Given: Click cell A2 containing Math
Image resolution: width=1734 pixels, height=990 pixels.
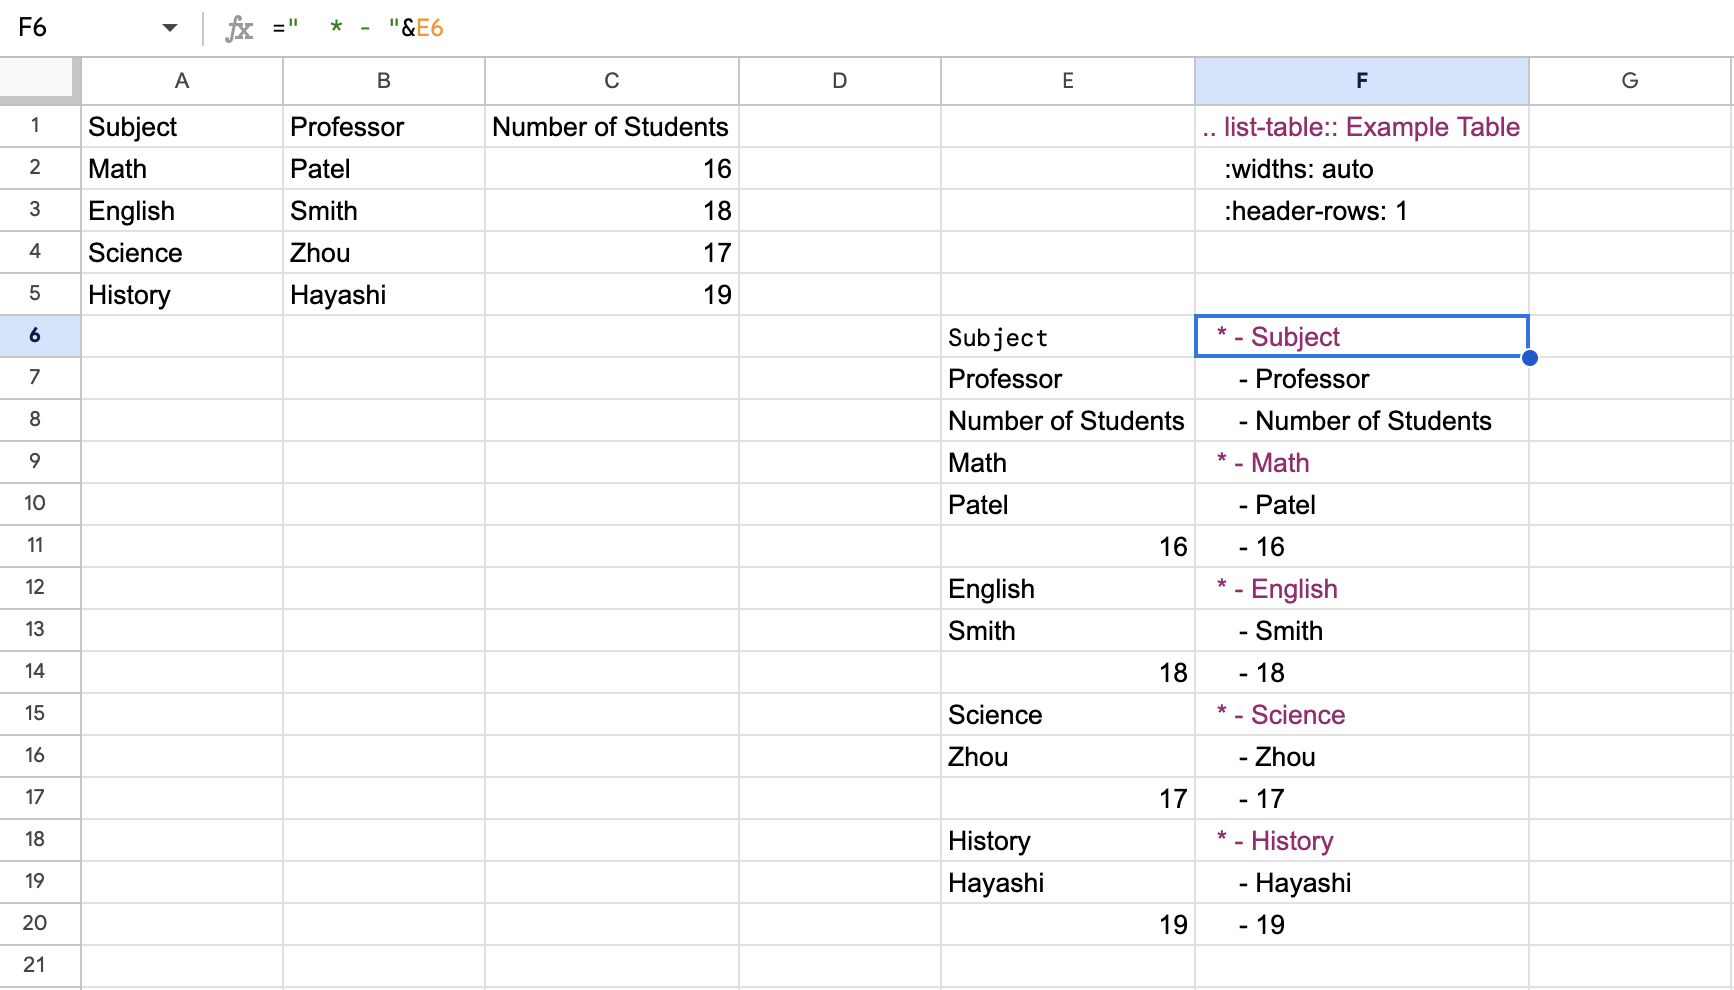Looking at the screenshot, I should (182, 169).
